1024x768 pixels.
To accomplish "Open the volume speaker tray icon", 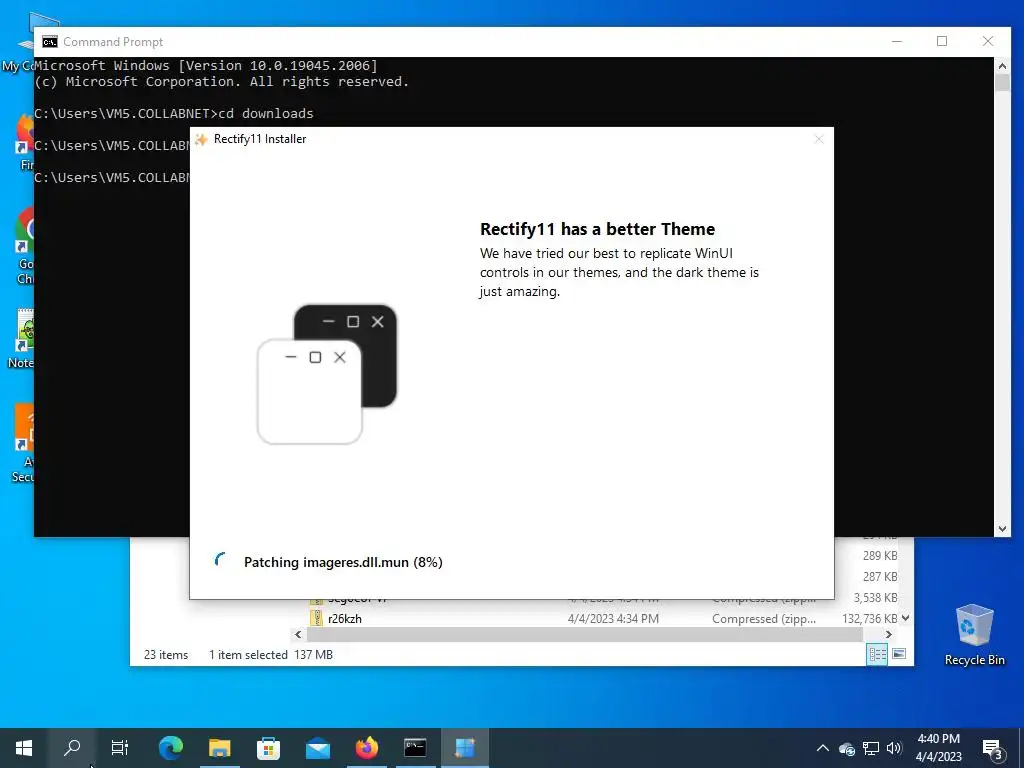I will click(894, 748).
